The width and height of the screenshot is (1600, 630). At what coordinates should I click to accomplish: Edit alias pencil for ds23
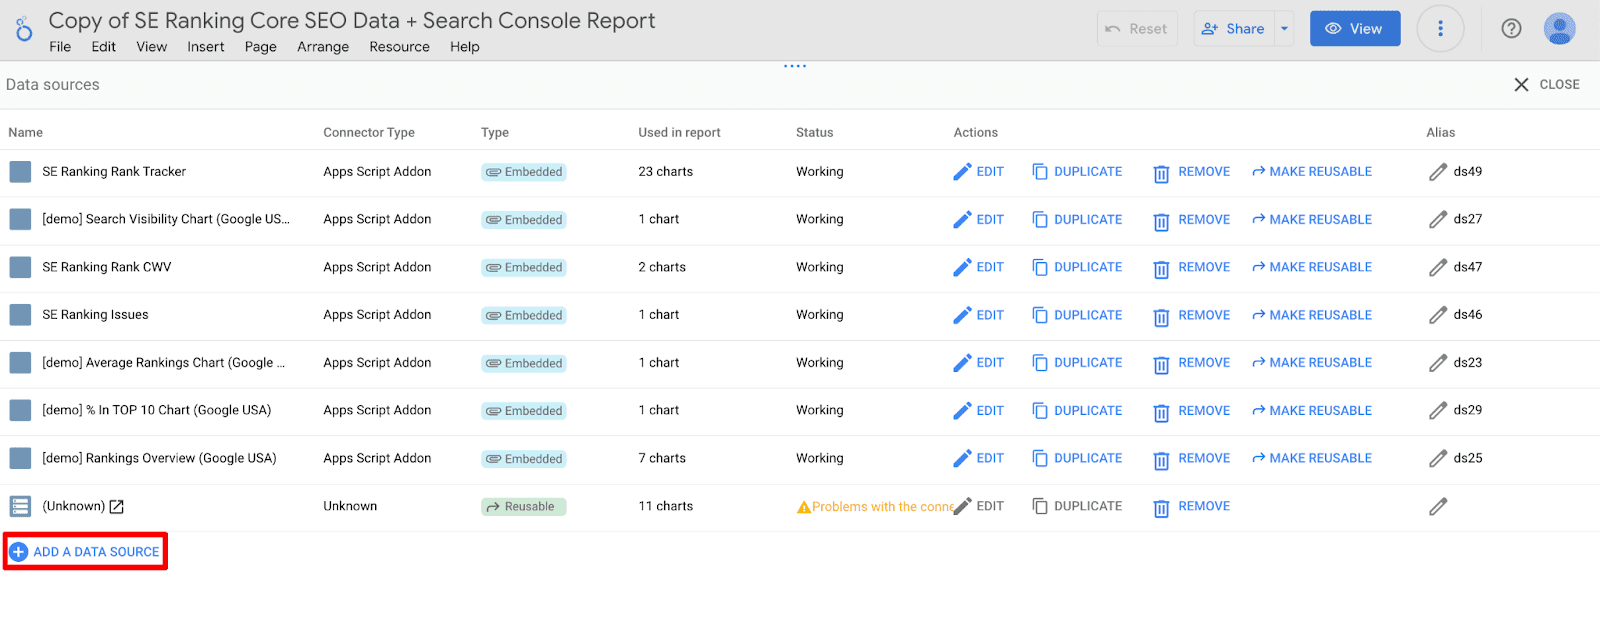1438,363
